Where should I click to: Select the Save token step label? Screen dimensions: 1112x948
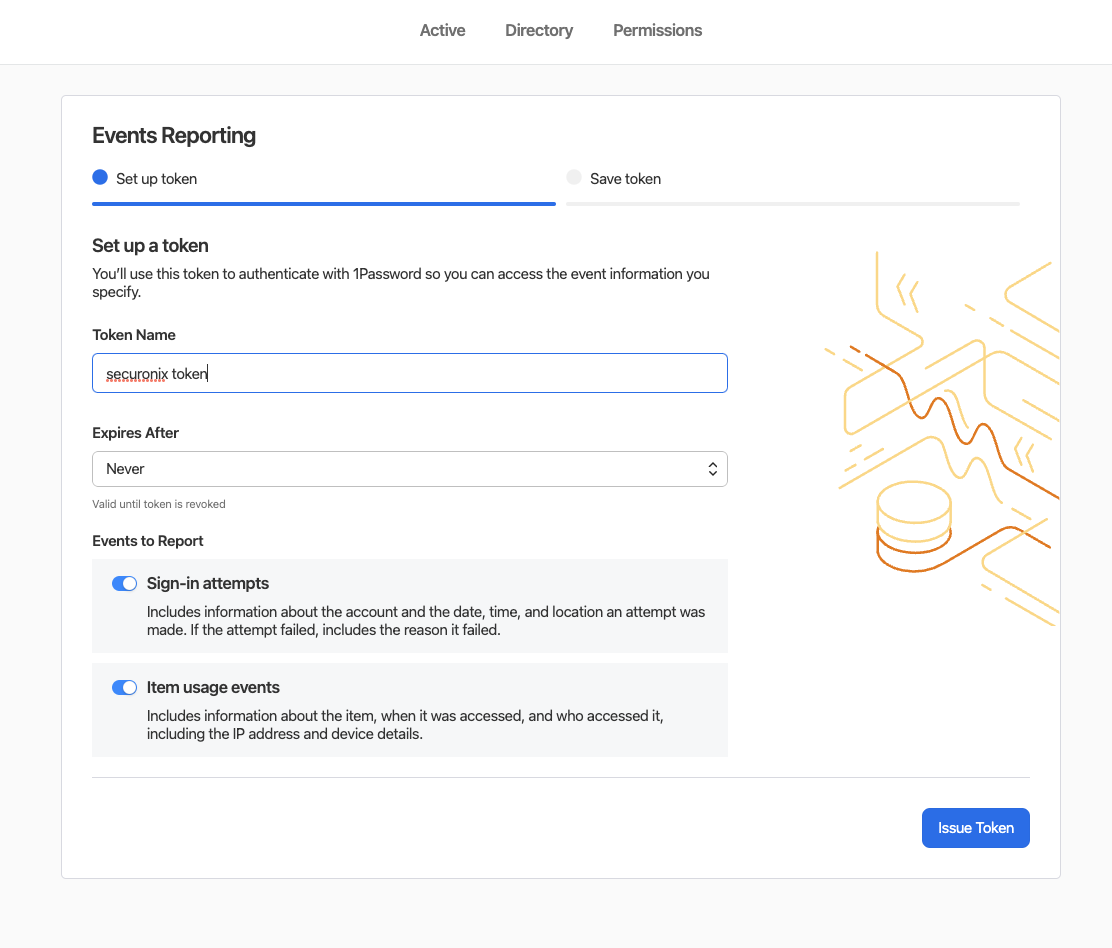(625, 179)
